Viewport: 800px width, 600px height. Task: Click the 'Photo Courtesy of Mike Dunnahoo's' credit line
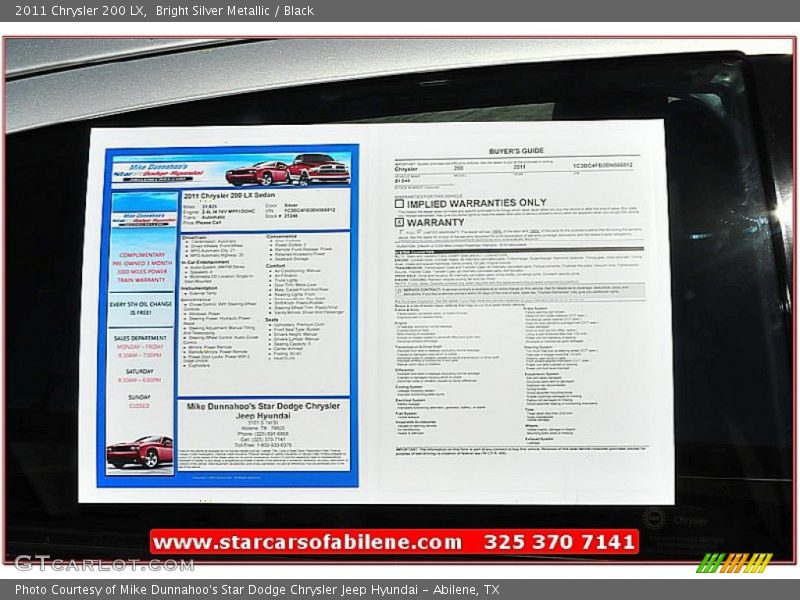click(x=257, y=590)
